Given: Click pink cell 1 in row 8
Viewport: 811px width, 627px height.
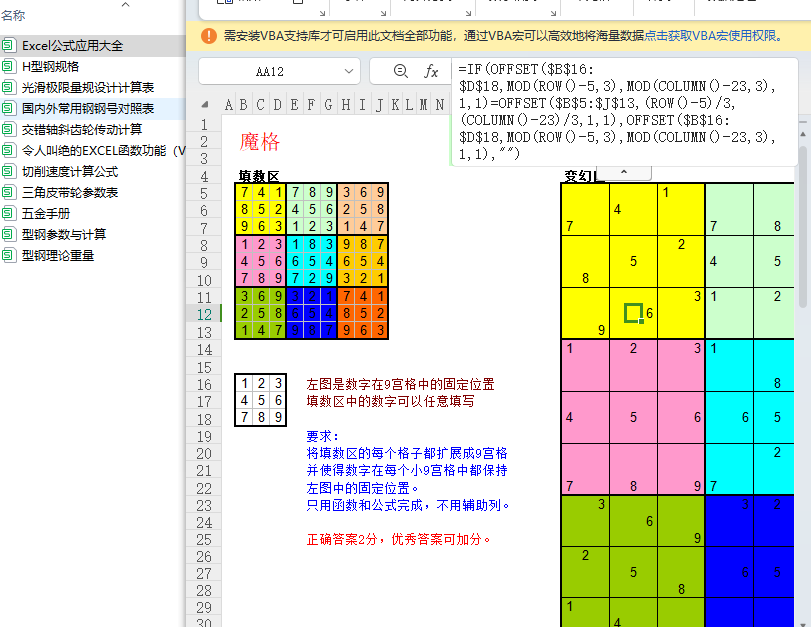Looking at the screenshot, I should (244, 244).
